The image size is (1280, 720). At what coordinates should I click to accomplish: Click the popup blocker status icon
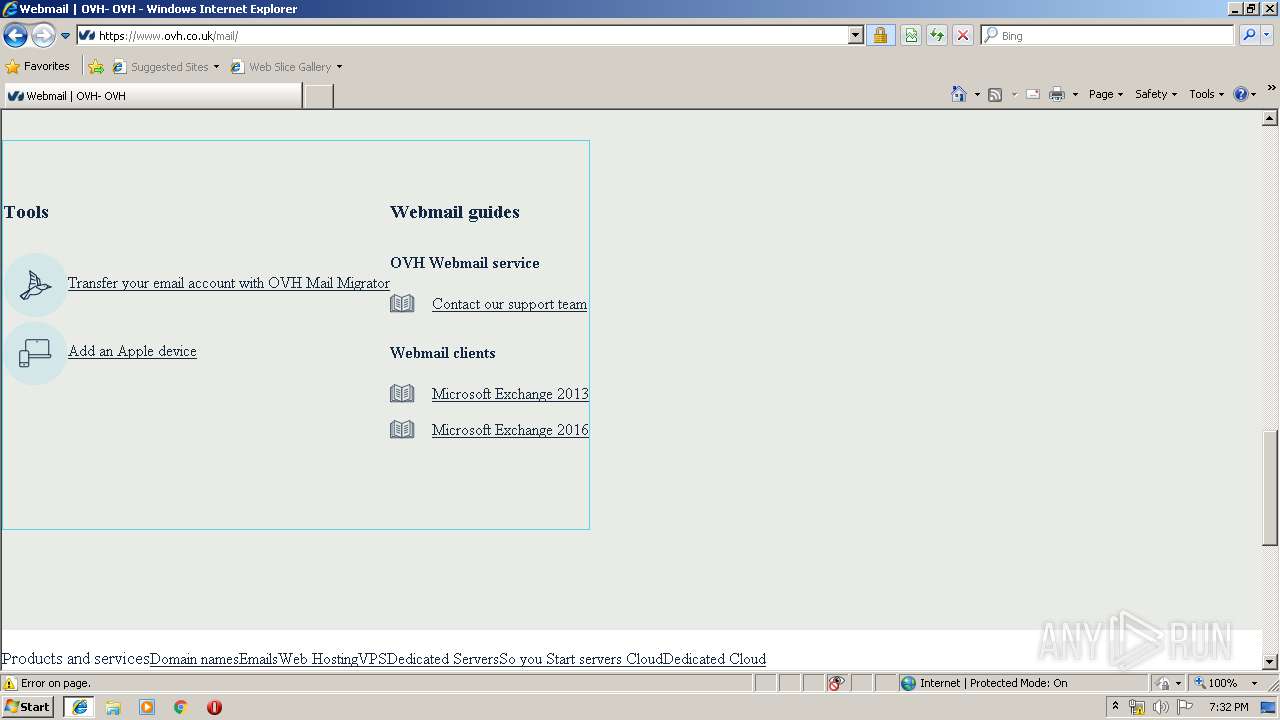tap(836, 683)
